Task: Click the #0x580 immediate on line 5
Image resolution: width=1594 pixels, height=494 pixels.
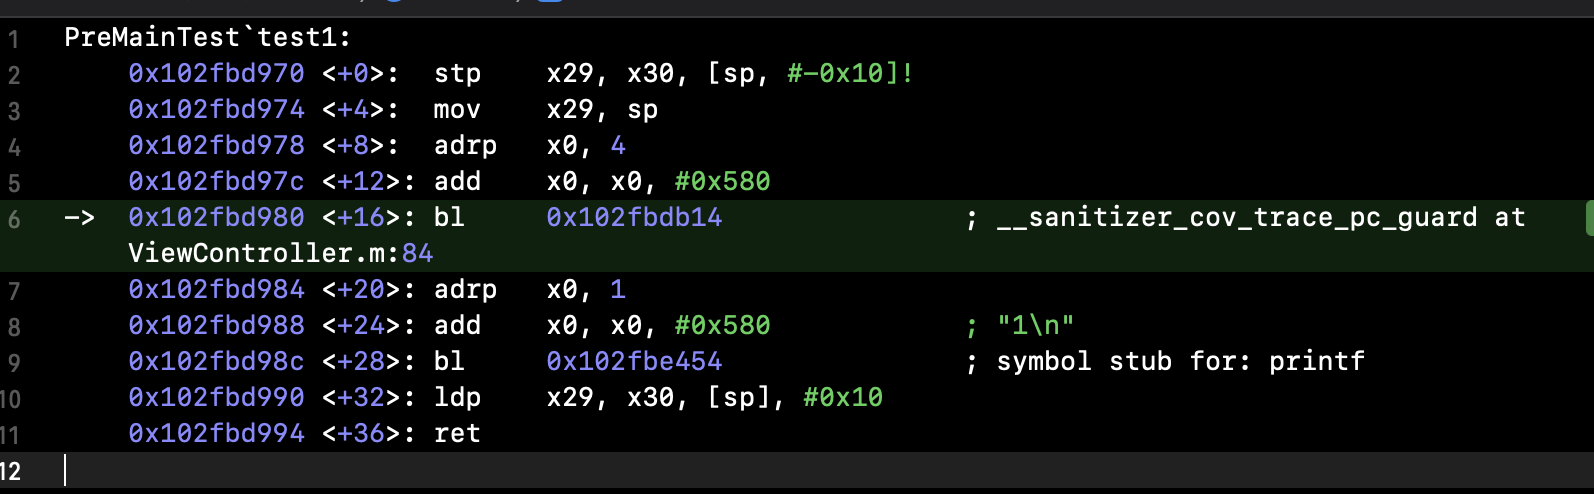Action: 722,182
